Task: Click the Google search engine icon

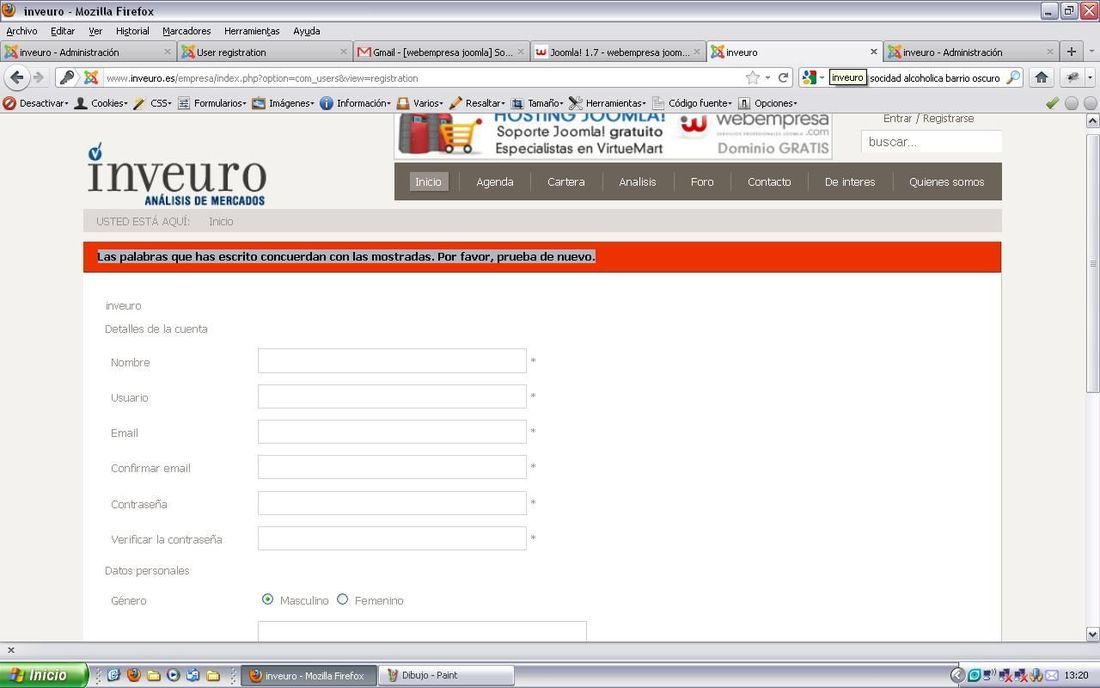Action: (x=810, y=78)
